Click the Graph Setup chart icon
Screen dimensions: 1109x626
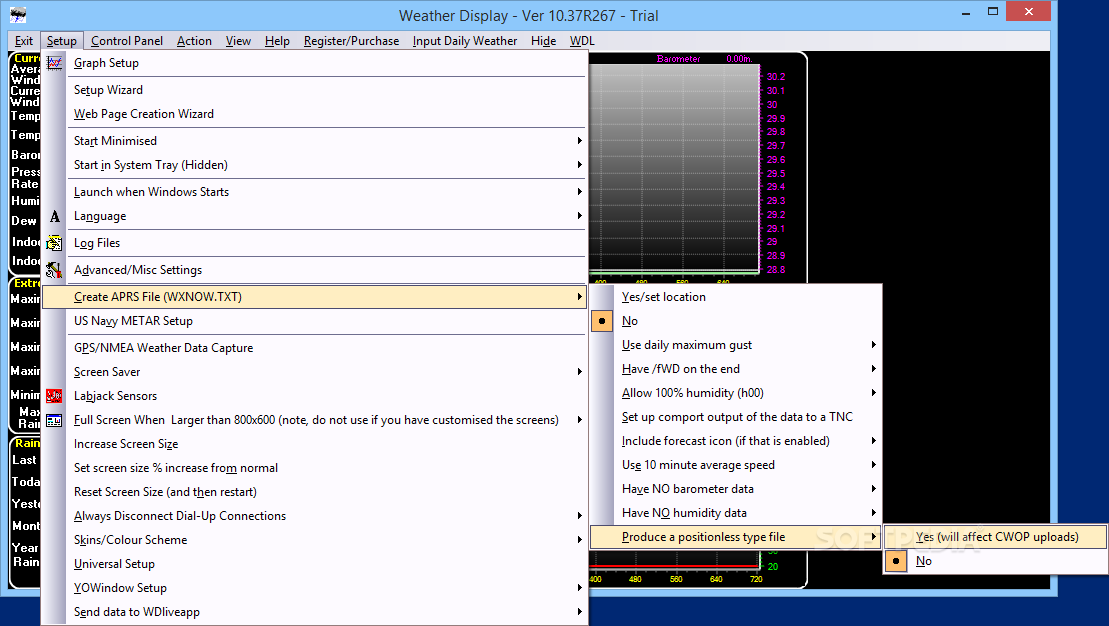point(54,63)
